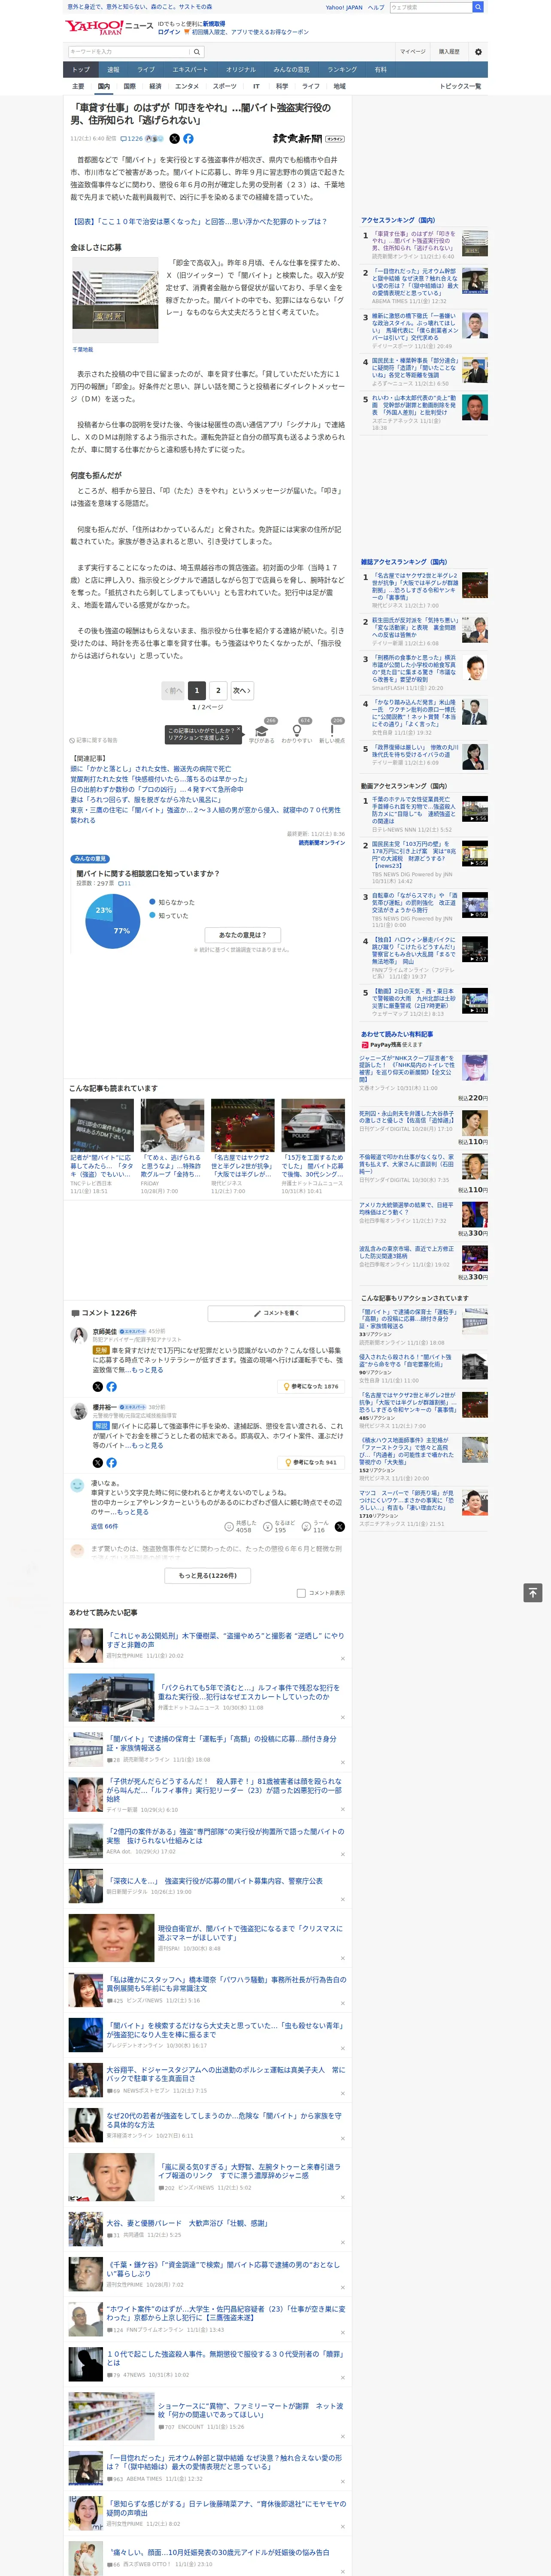Image resolution: width=551 pixels, height=2576 pixels.
Task: Click the scroll-to-top arrow button
Action: pyautogui.click(x=533, y=1592)
